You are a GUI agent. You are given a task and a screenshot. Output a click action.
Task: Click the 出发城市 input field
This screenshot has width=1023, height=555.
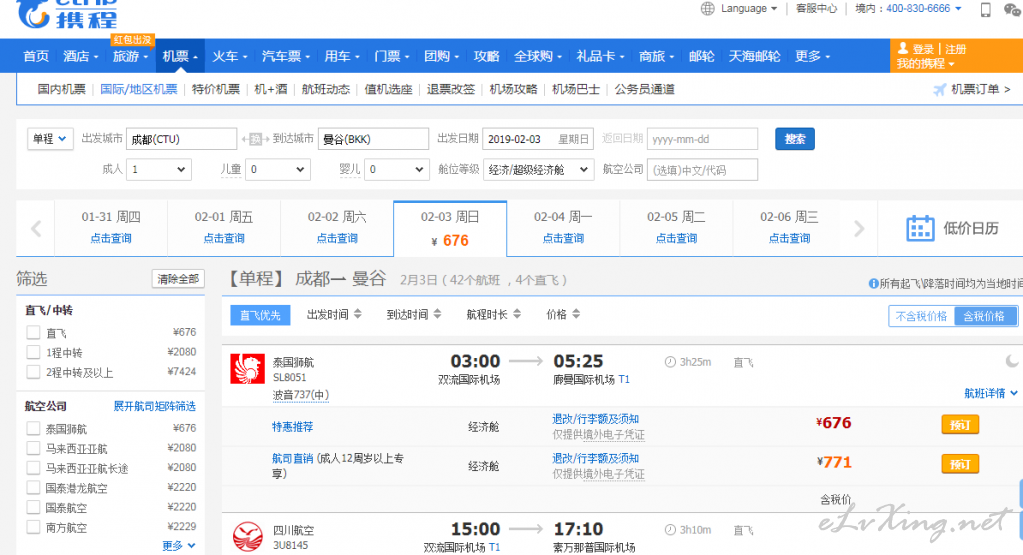tap(181, 139)
